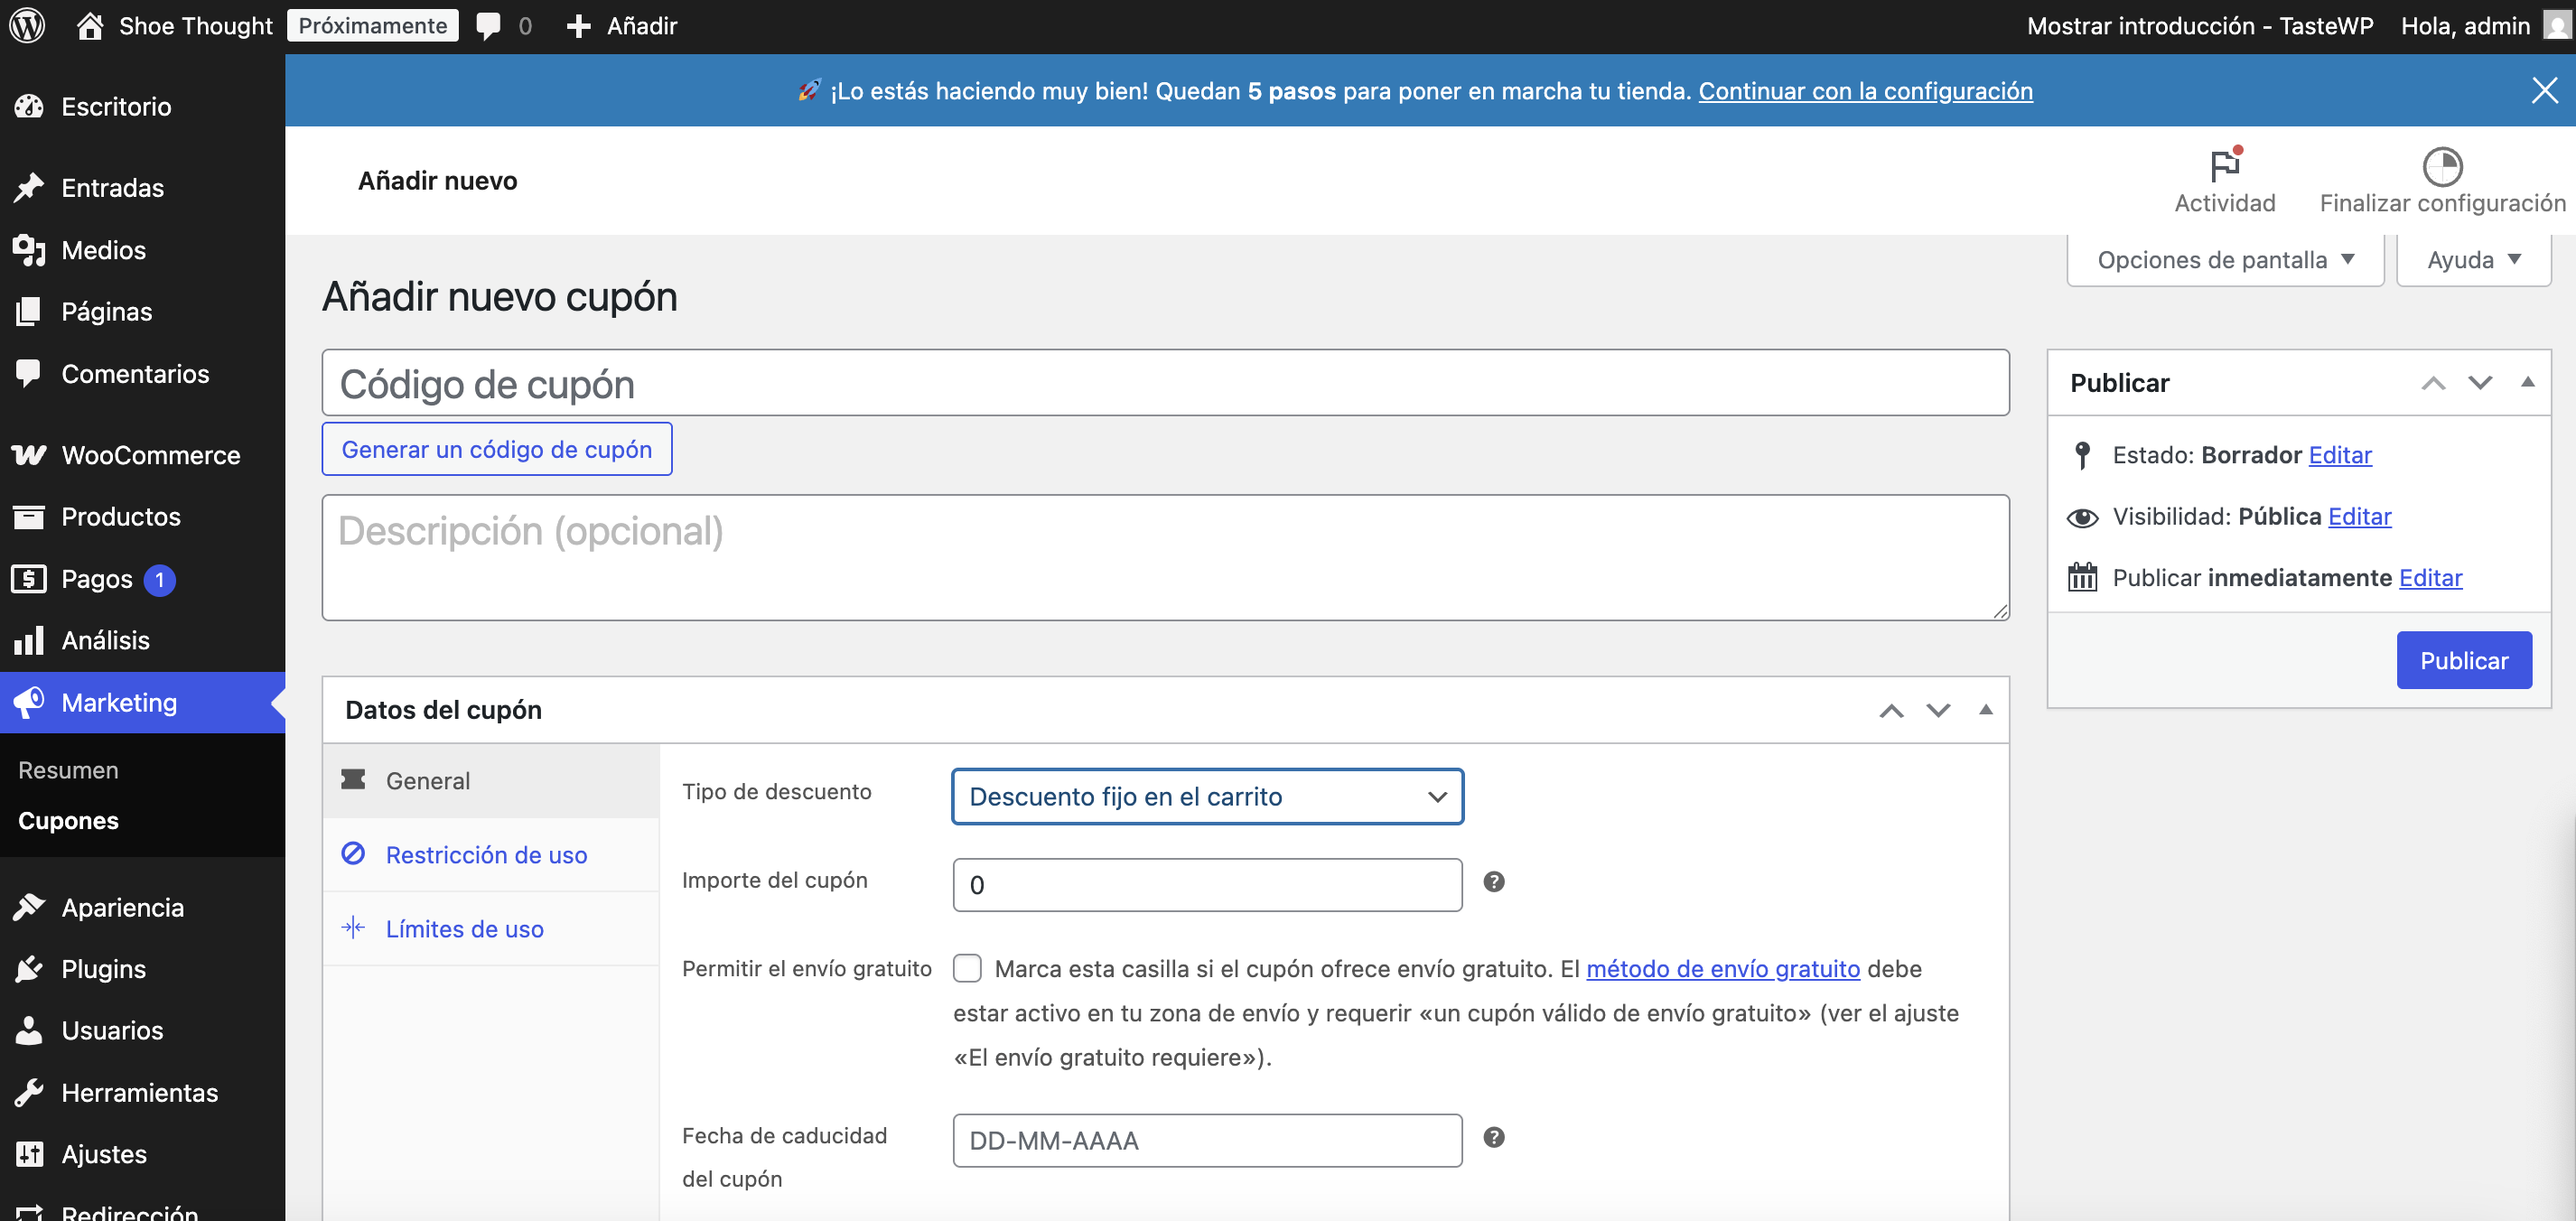Switch to Límites de uso tab
2576x1221 pixels.
(x=464, y=929)
